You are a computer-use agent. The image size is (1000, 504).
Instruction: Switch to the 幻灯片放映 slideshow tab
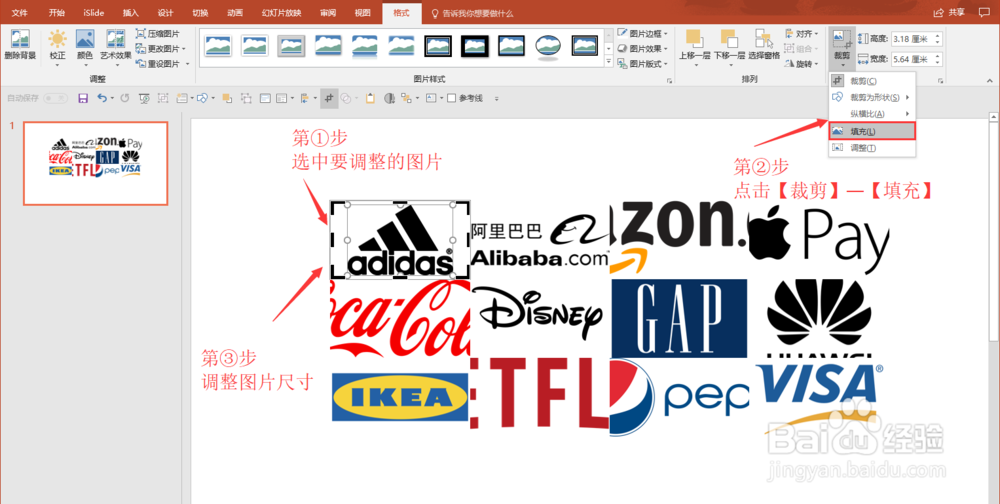click(x=281, y=13)
